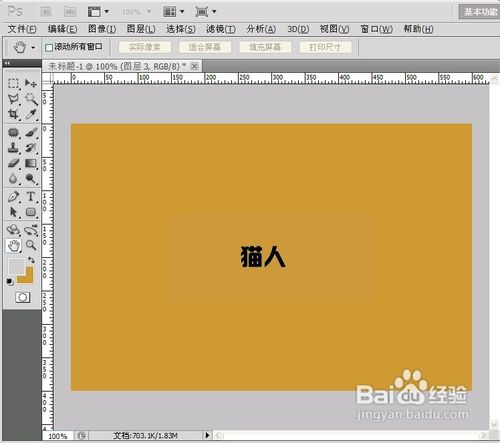Select the Brush tool
Image resolution: width=500 pixels, height=443 pixels.
tap(31, 132)
